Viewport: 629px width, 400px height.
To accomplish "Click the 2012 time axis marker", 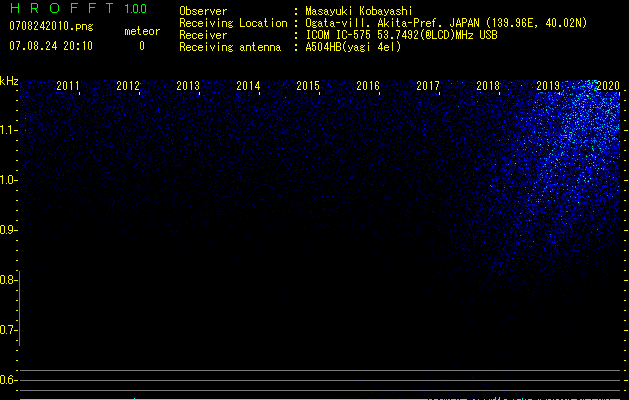I will click(128, 86).
